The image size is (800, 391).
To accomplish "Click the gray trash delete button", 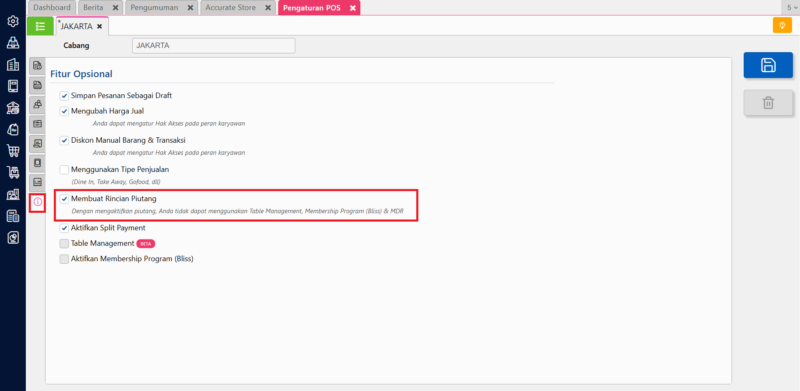I will click(768, 103).
